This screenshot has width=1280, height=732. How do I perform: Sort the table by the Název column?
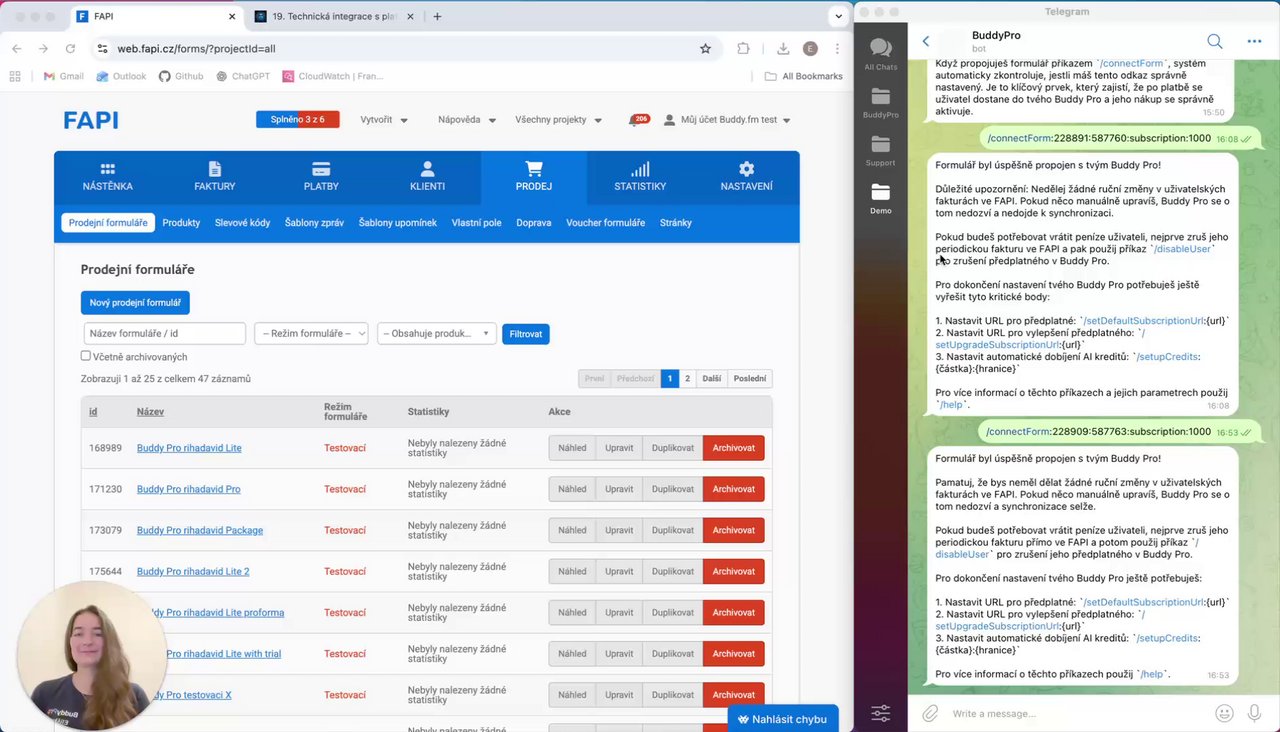(150, 412)
